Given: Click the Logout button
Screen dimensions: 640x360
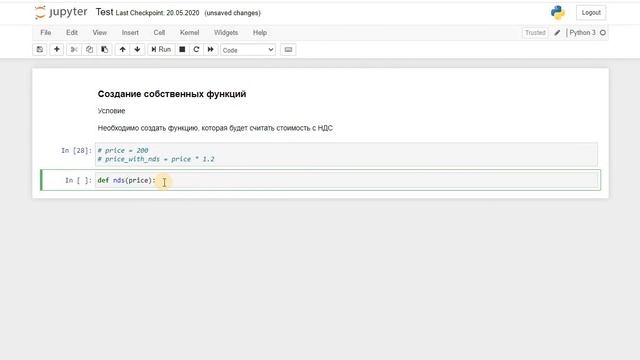Looking at the screenshot, I should (x=591, y=13).
